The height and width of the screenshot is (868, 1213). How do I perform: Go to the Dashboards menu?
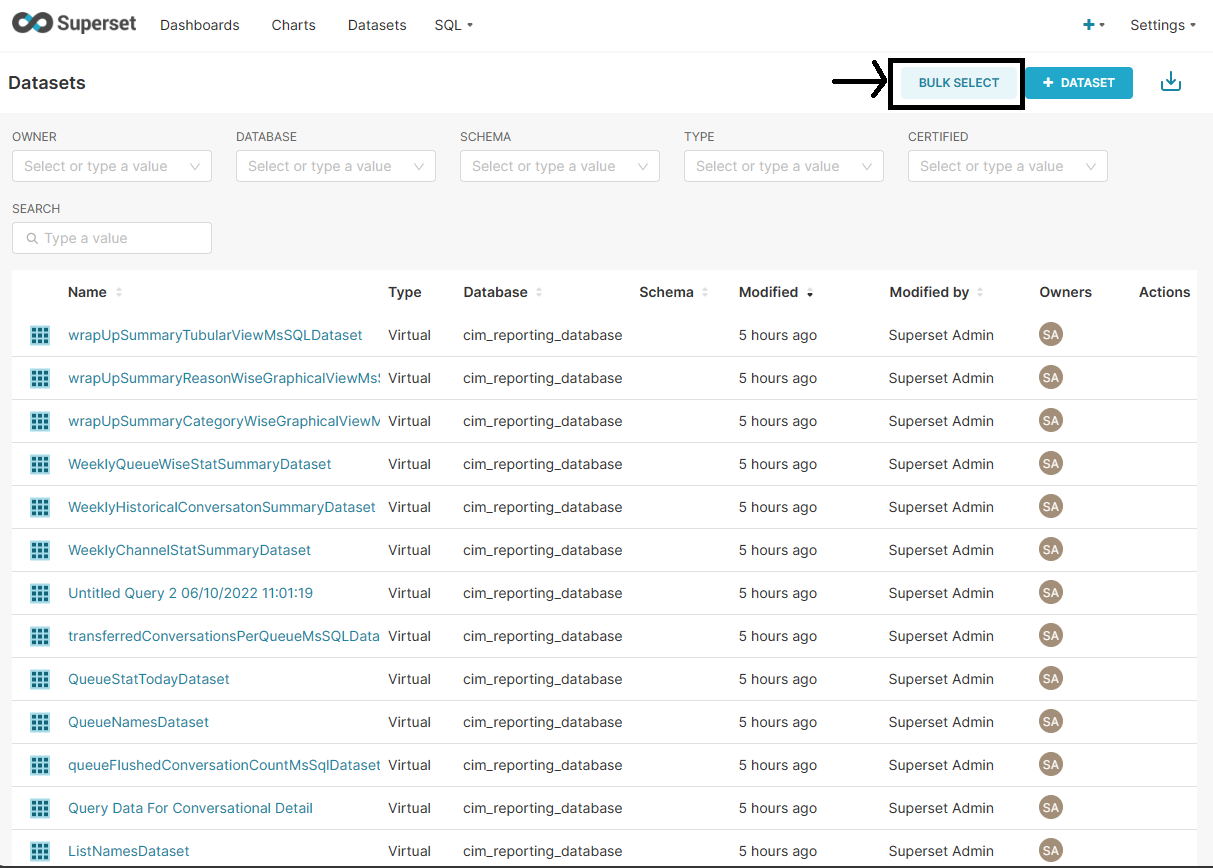199,25
